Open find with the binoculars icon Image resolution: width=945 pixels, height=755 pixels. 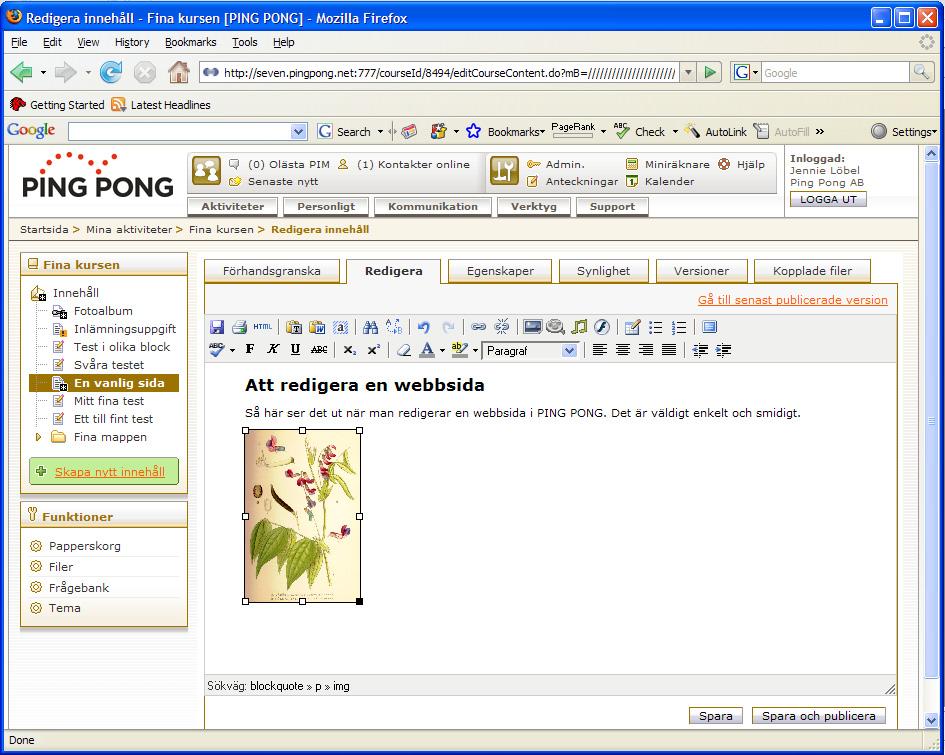coord(371,327)
